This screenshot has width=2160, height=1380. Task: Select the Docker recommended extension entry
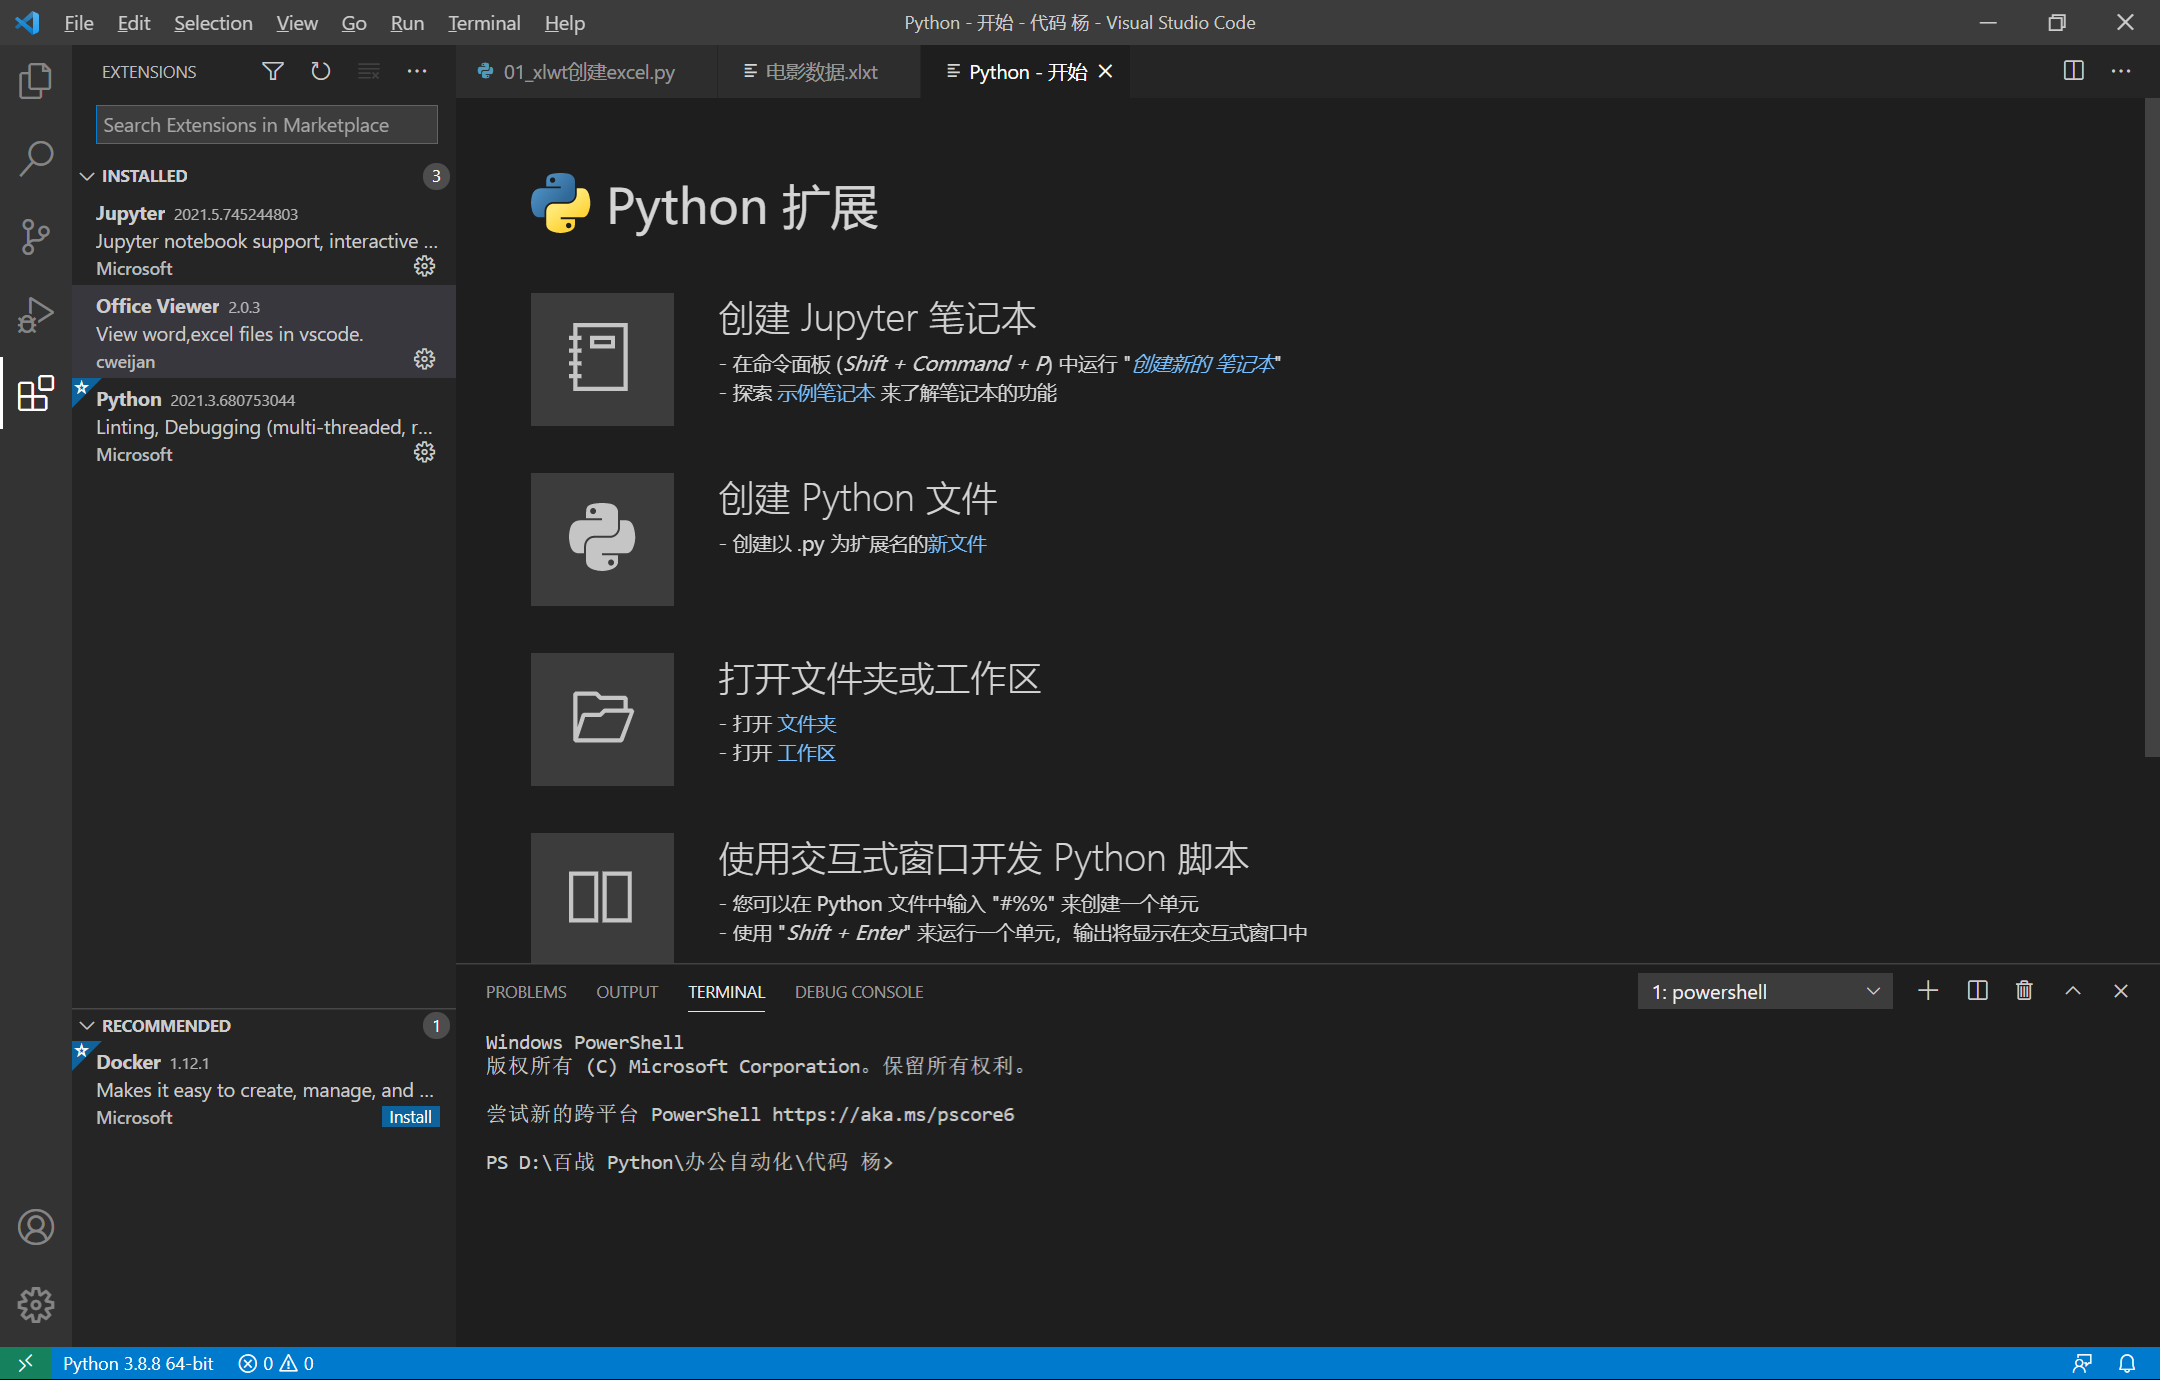(x=264, y=1089)
